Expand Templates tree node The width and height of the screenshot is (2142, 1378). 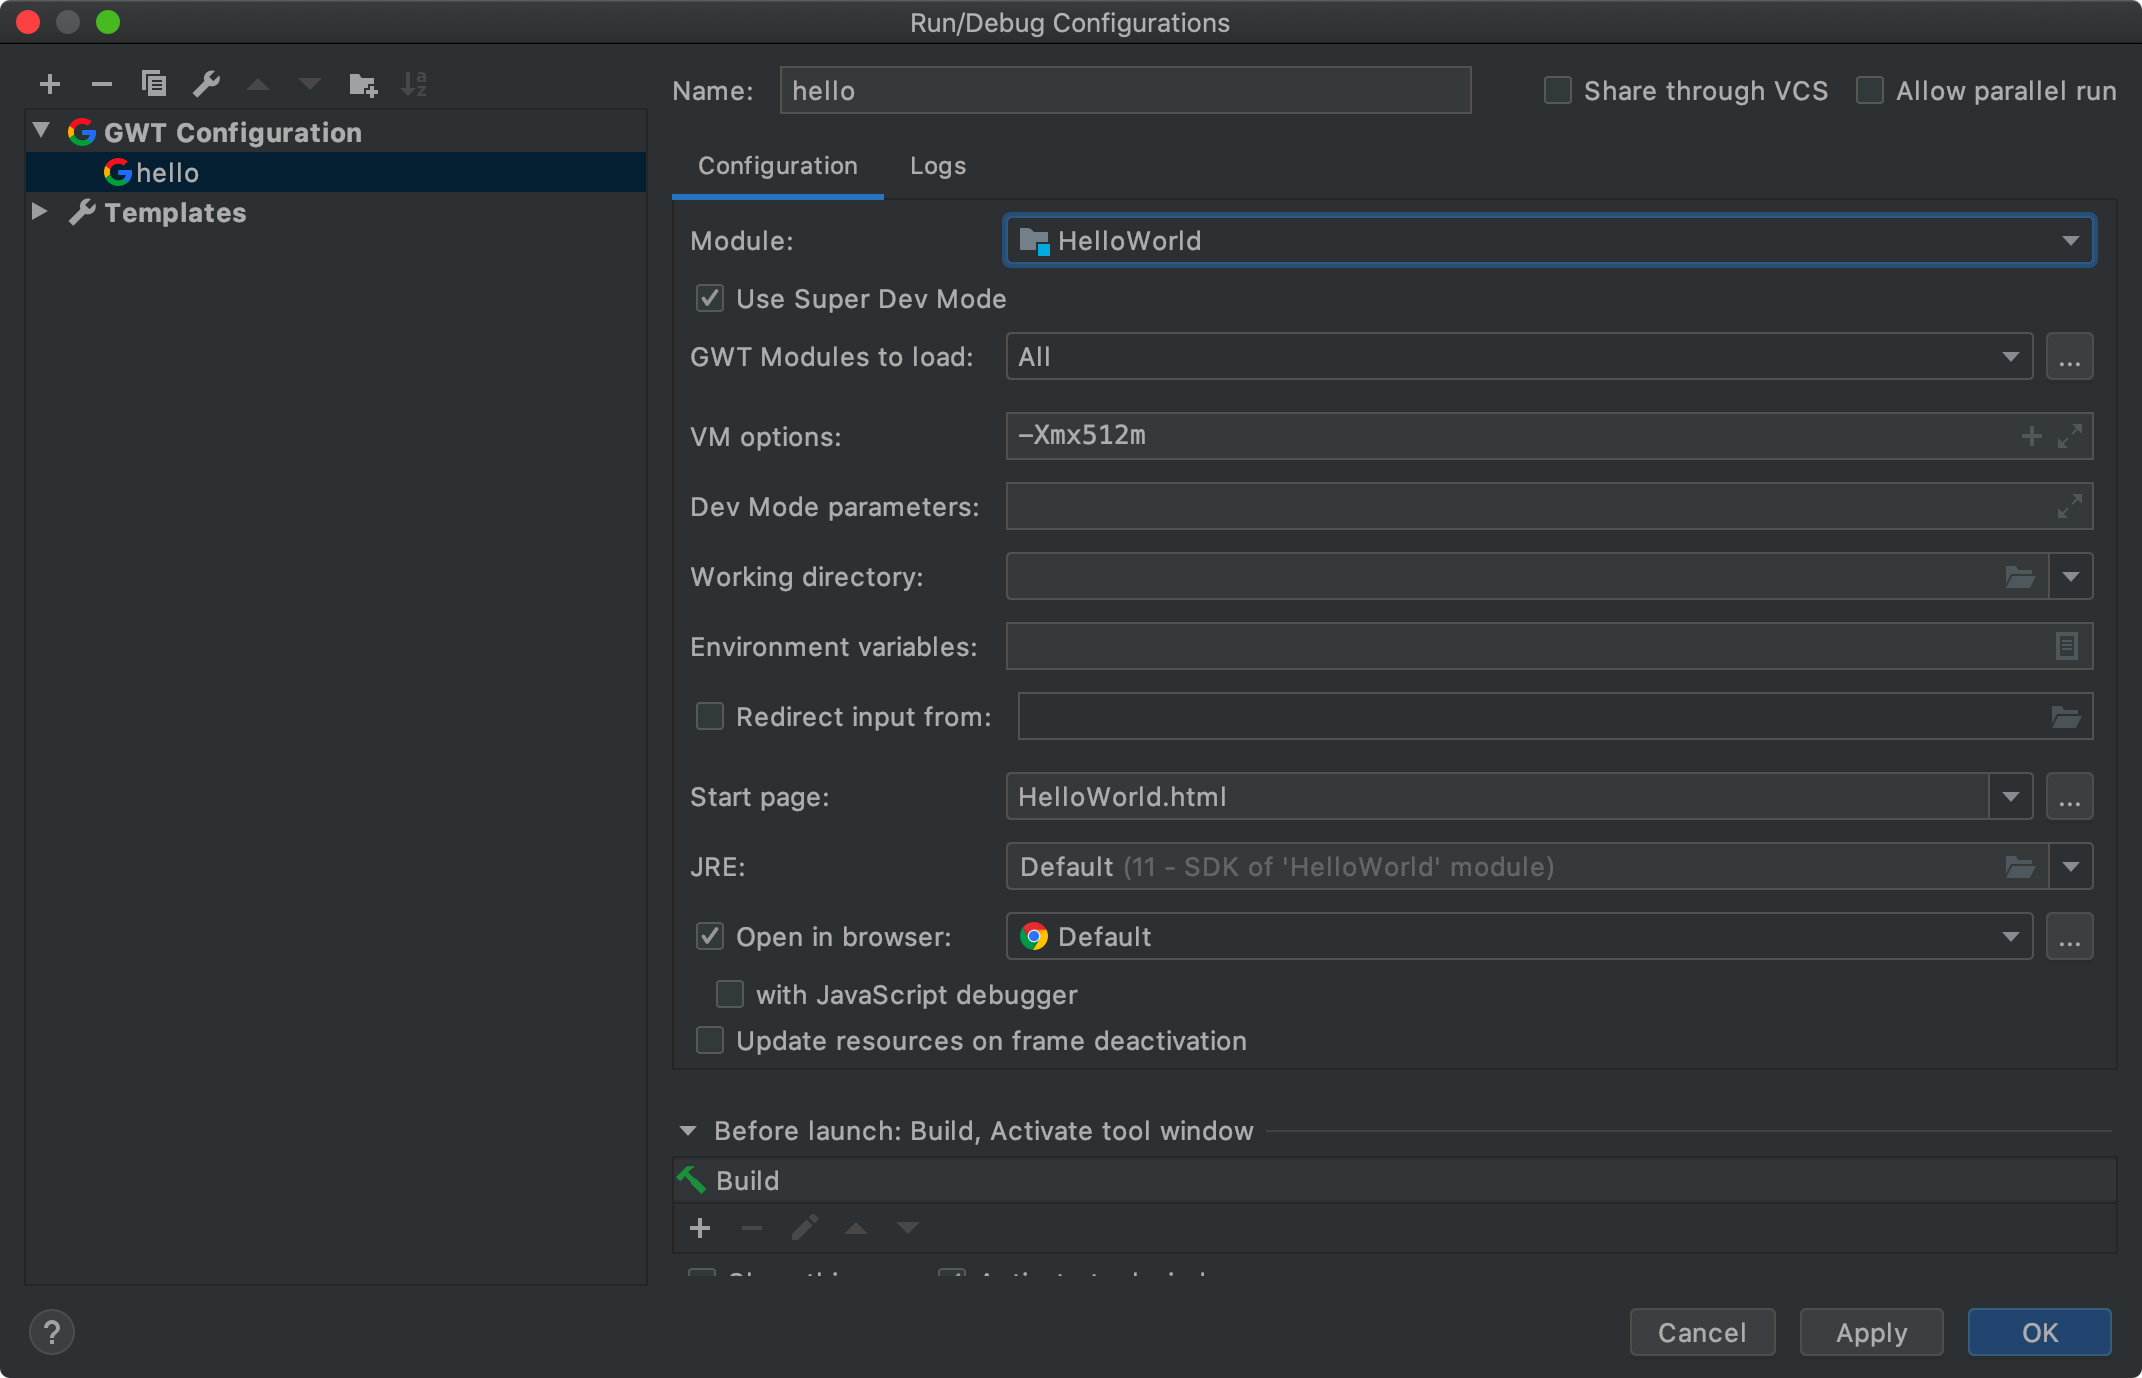pos(40,211)
